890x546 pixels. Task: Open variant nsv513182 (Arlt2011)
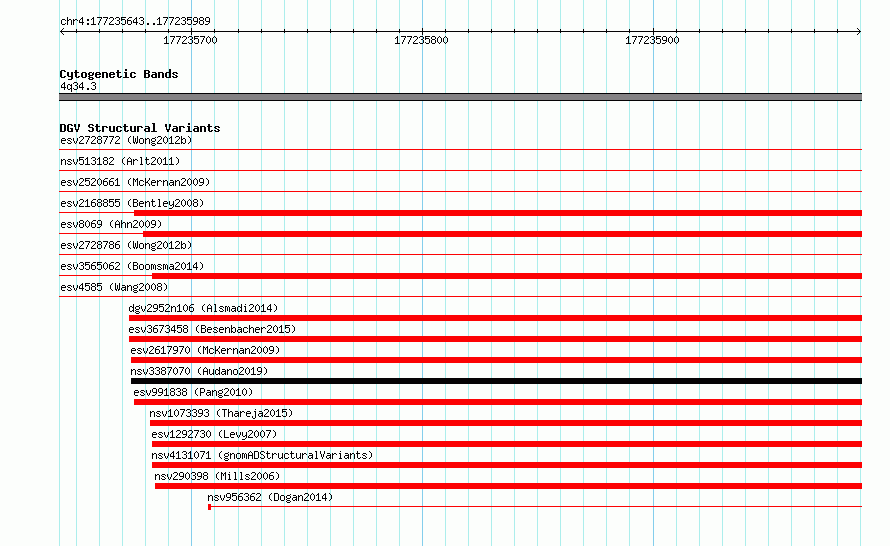(120, 161)
